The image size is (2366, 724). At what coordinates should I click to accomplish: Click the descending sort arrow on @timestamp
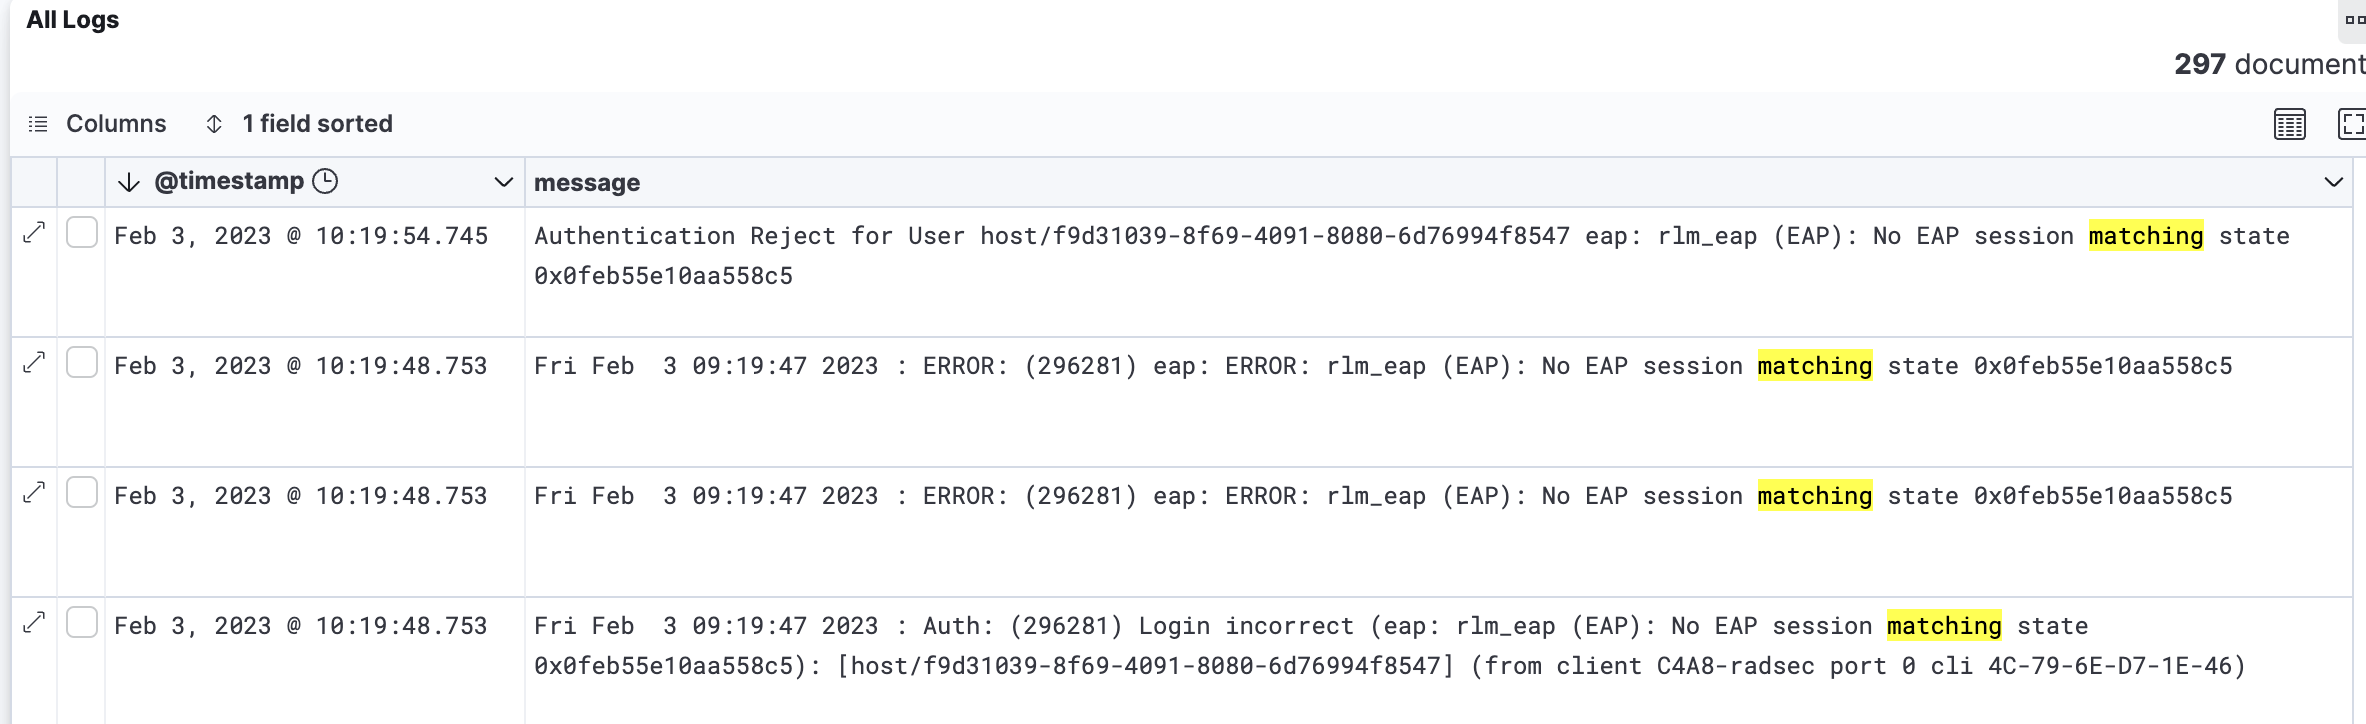point(129,182)
